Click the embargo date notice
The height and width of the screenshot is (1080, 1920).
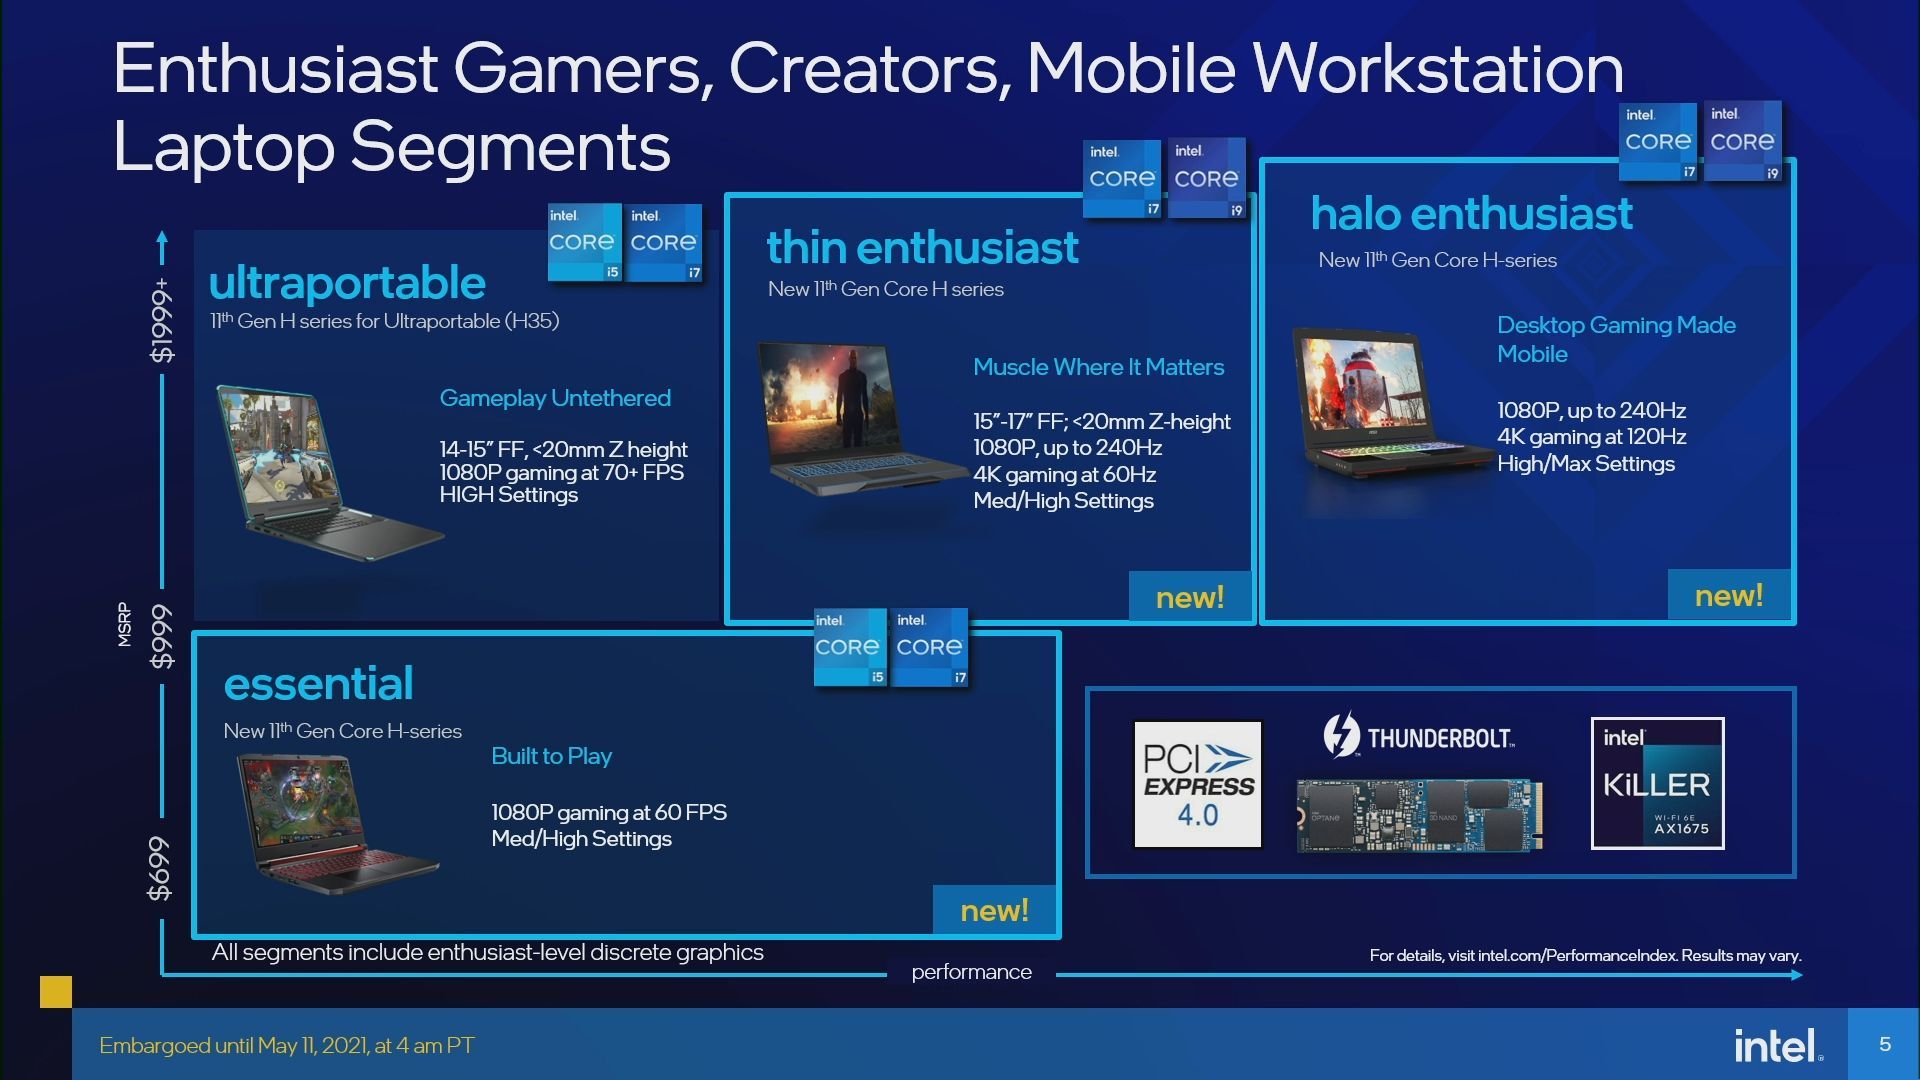(287, 1046)
